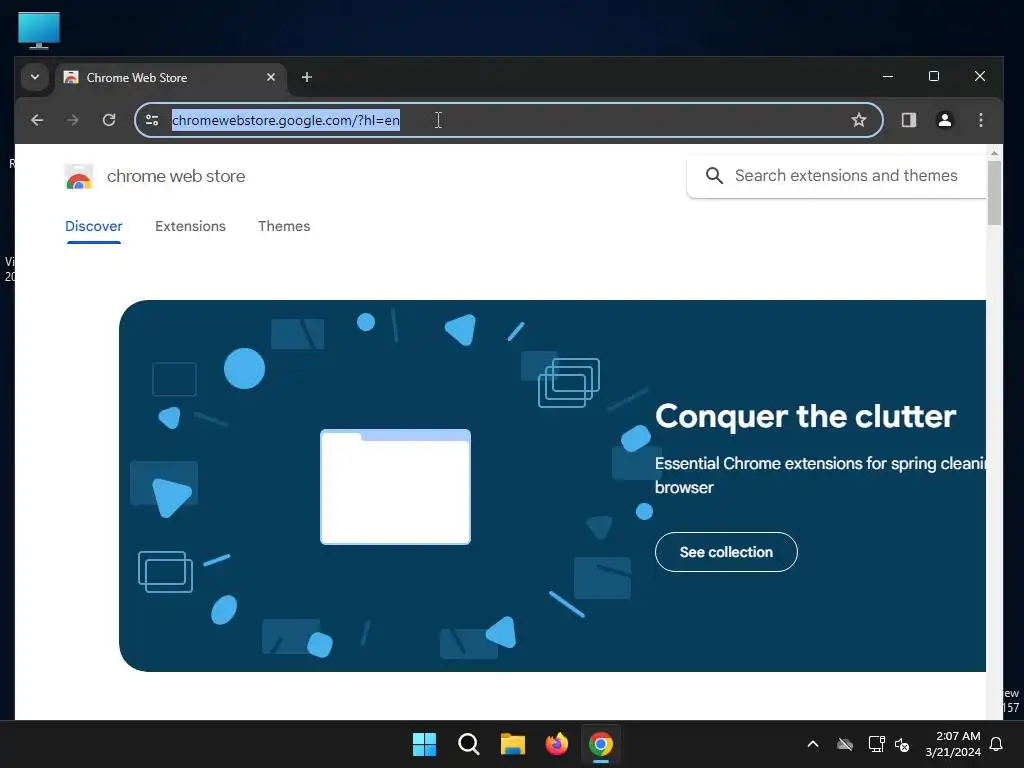Click the forward navigation arrow
This screenshot has height=768, width=1024.
(x=73, y=120)
